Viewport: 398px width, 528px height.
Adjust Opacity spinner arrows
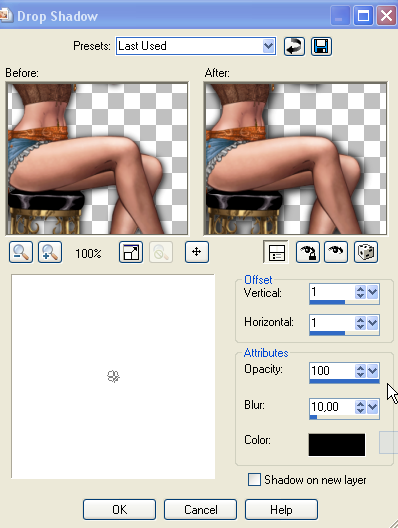point(360,371)
